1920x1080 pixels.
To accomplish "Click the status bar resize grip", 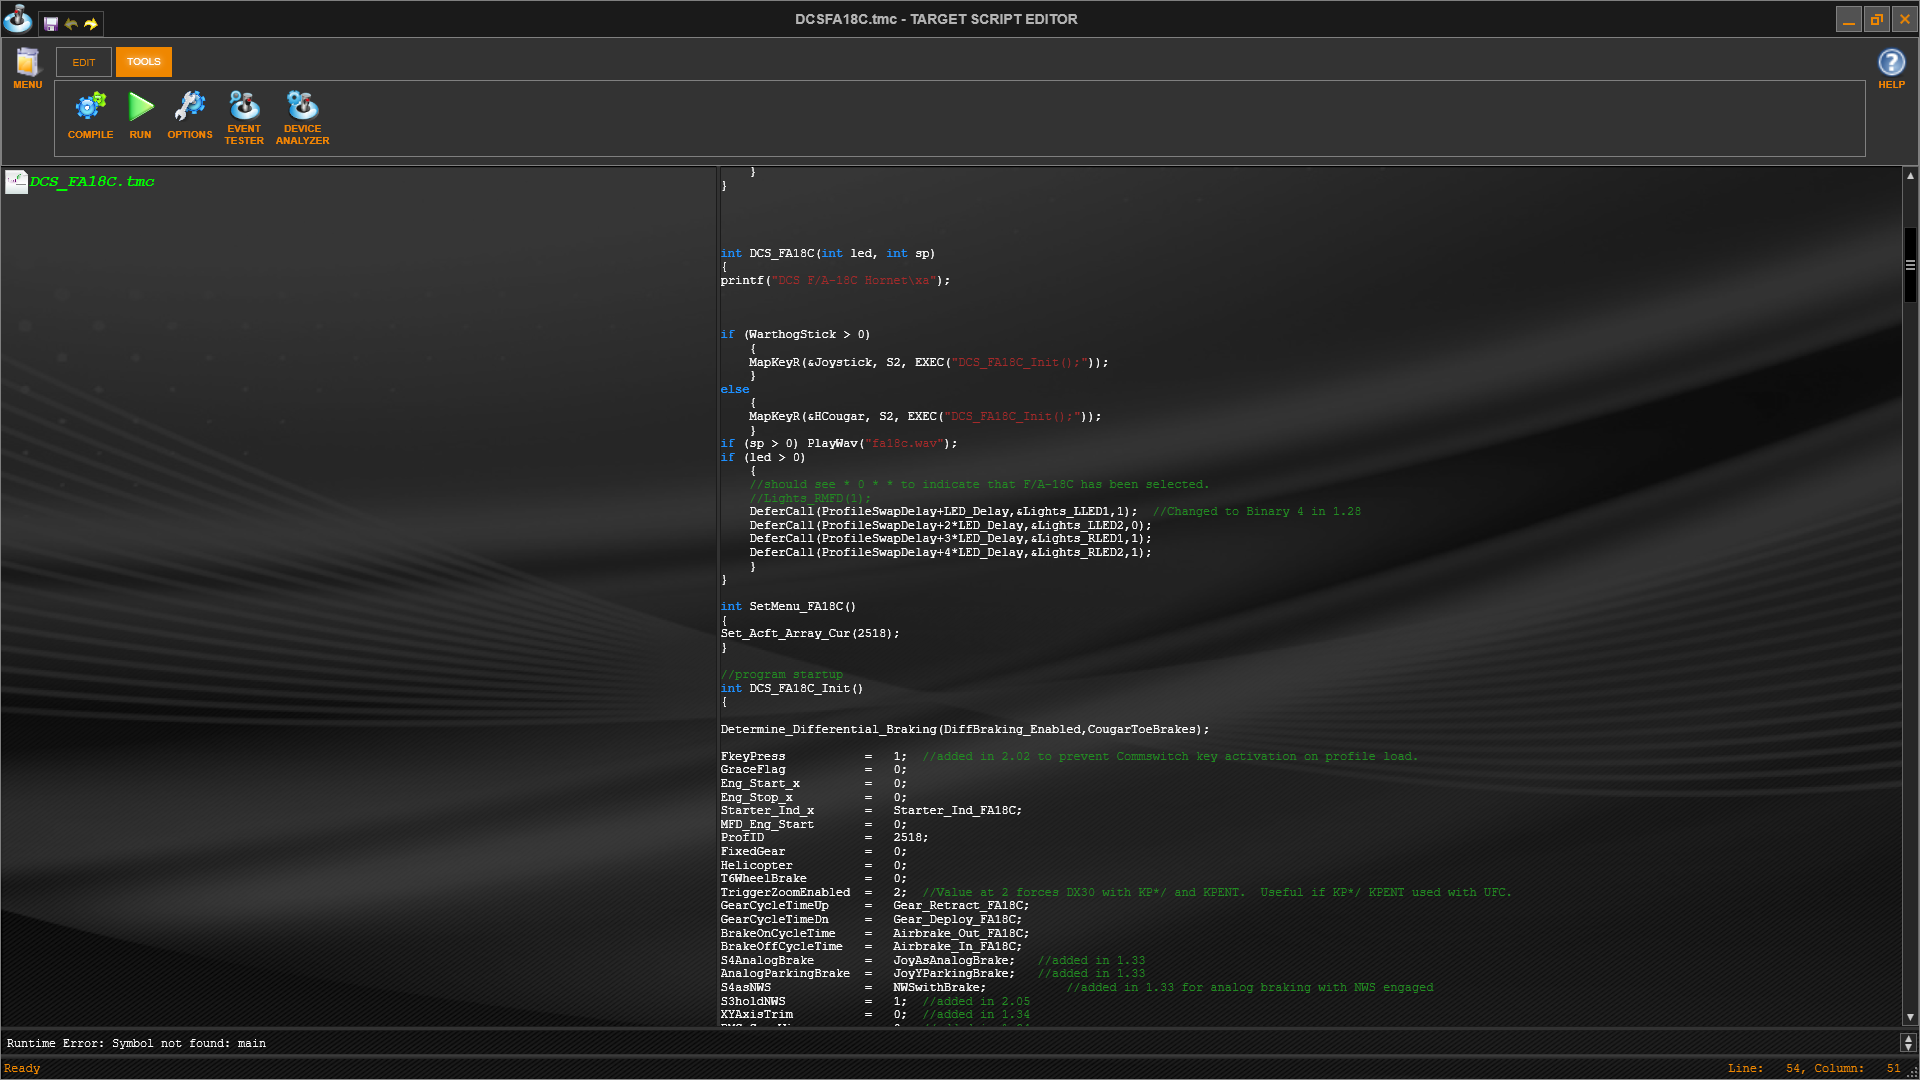I will point(1912,1072).
